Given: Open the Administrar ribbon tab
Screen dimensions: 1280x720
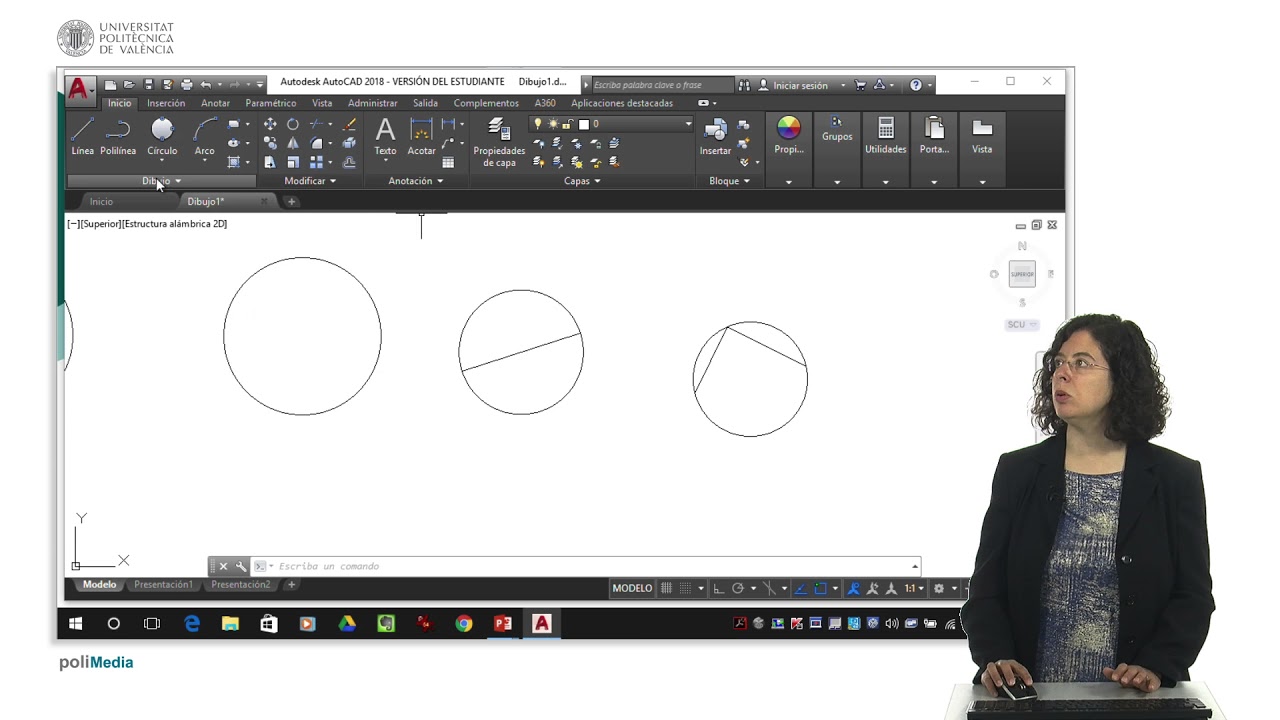Looking at the screenshot, I should pos(372,103).
